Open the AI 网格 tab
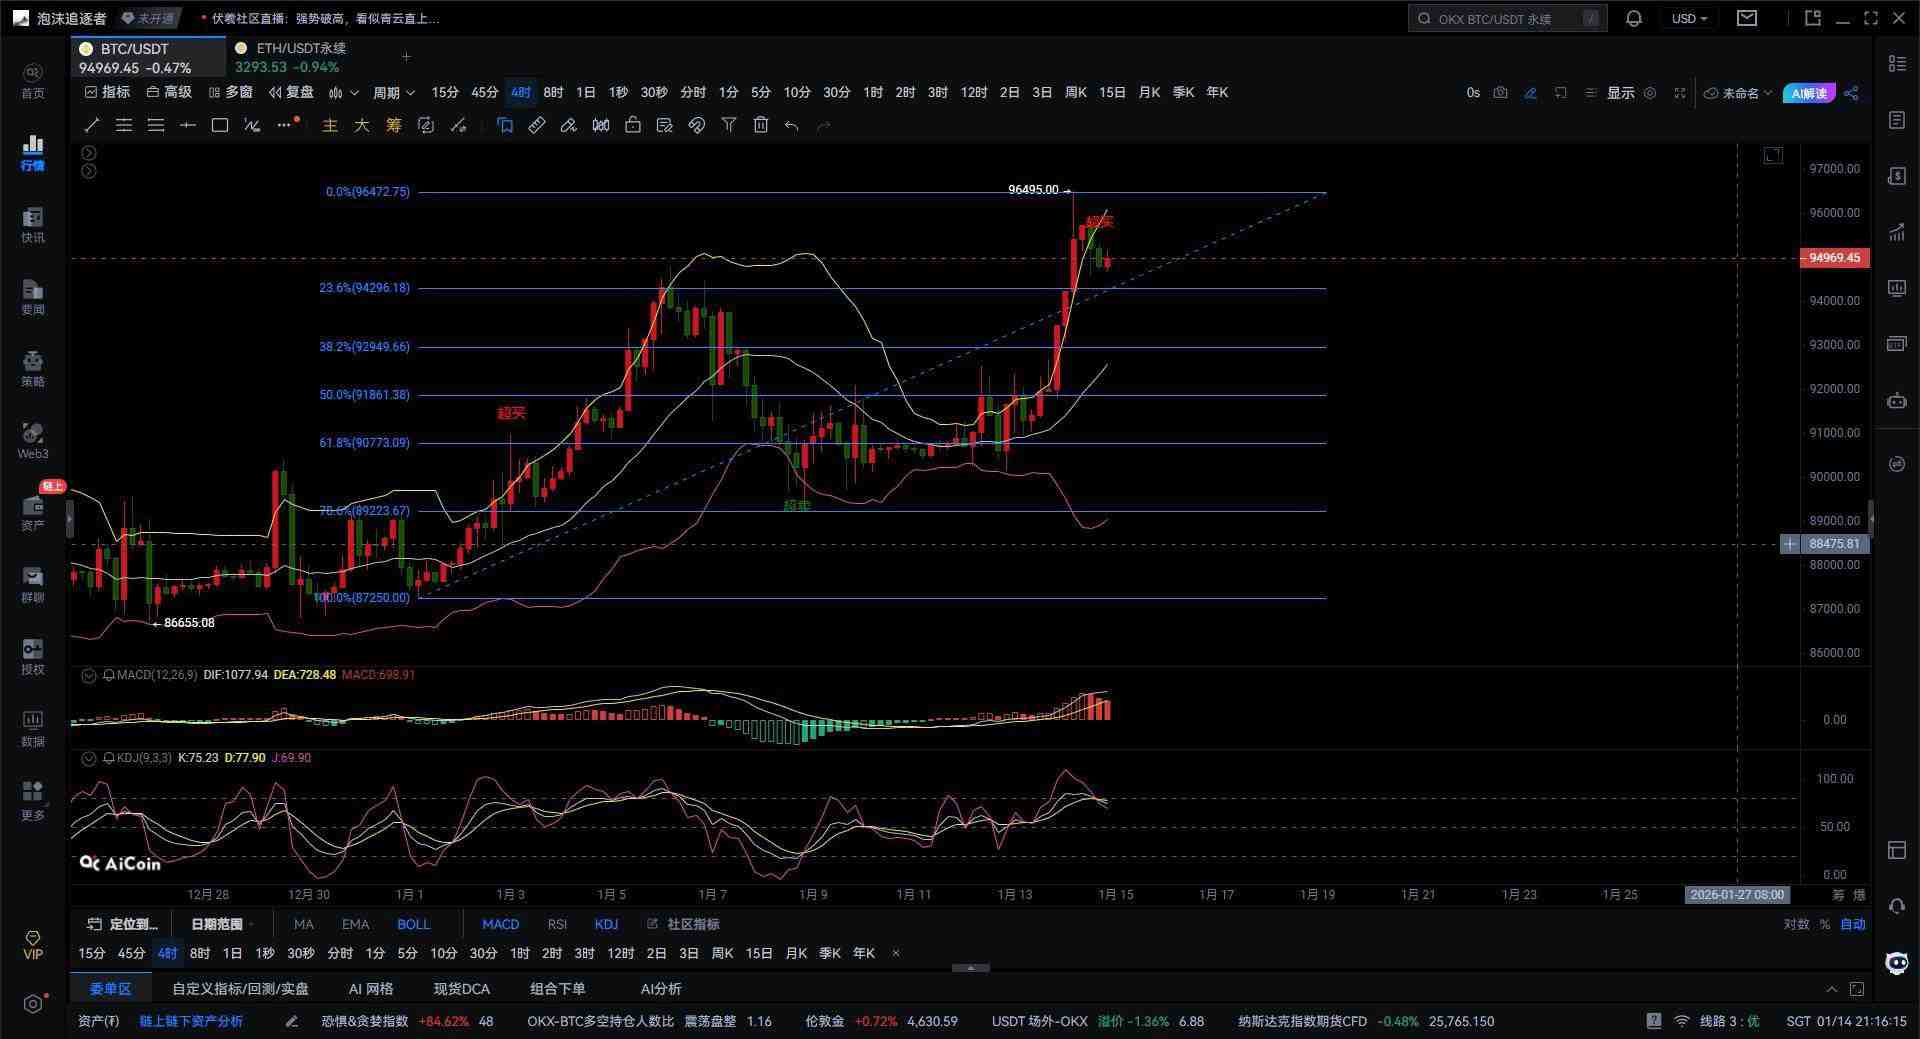 pos(371,989)
